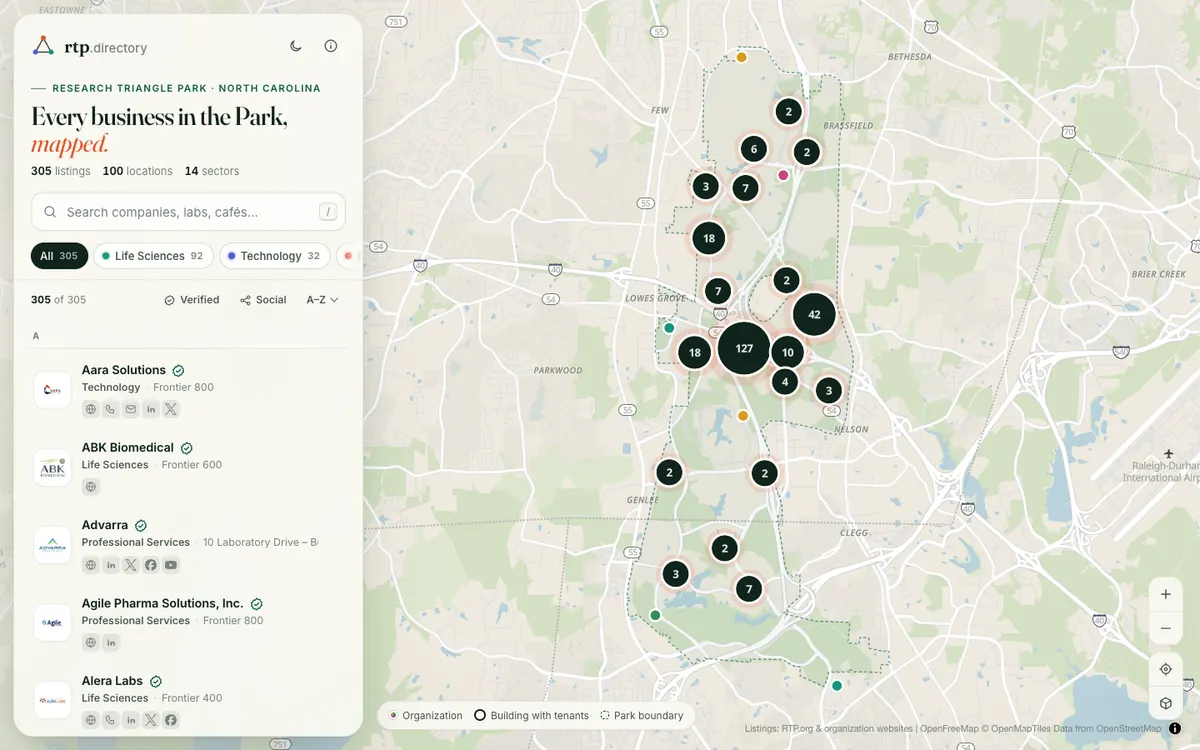The width and height of the screenshot is (1200, 750).
Task: Open Aara Solutions website globe icon
Action: coord(91,409)
